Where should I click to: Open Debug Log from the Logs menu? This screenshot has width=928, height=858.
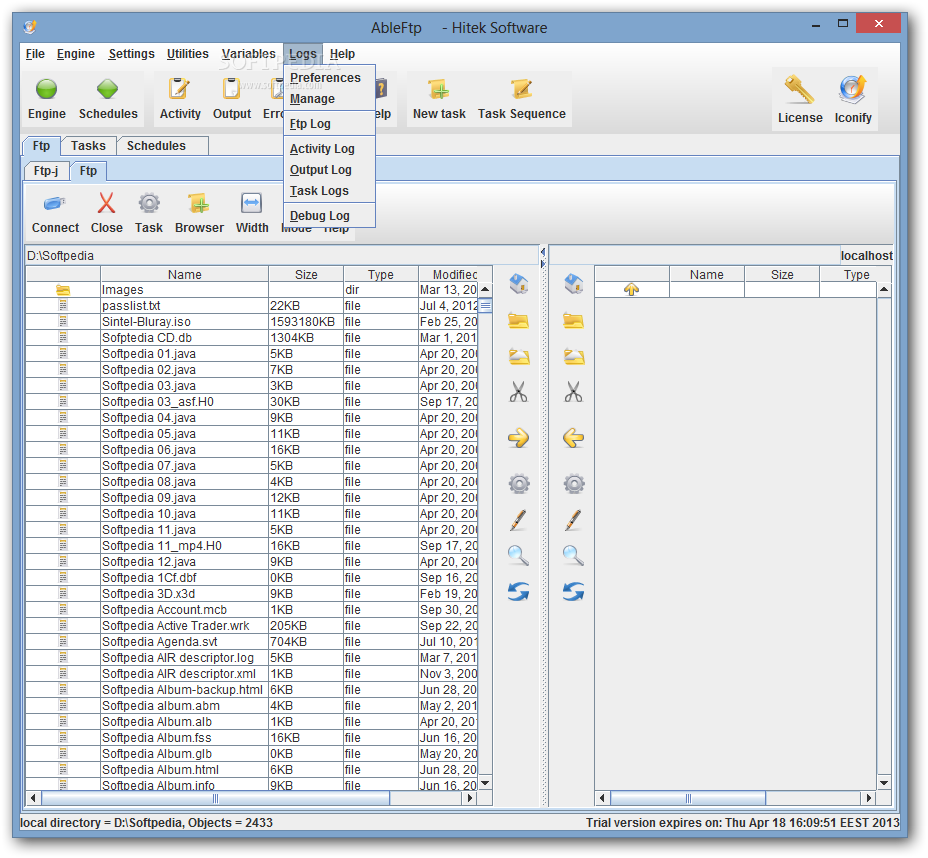coord(329,216)
